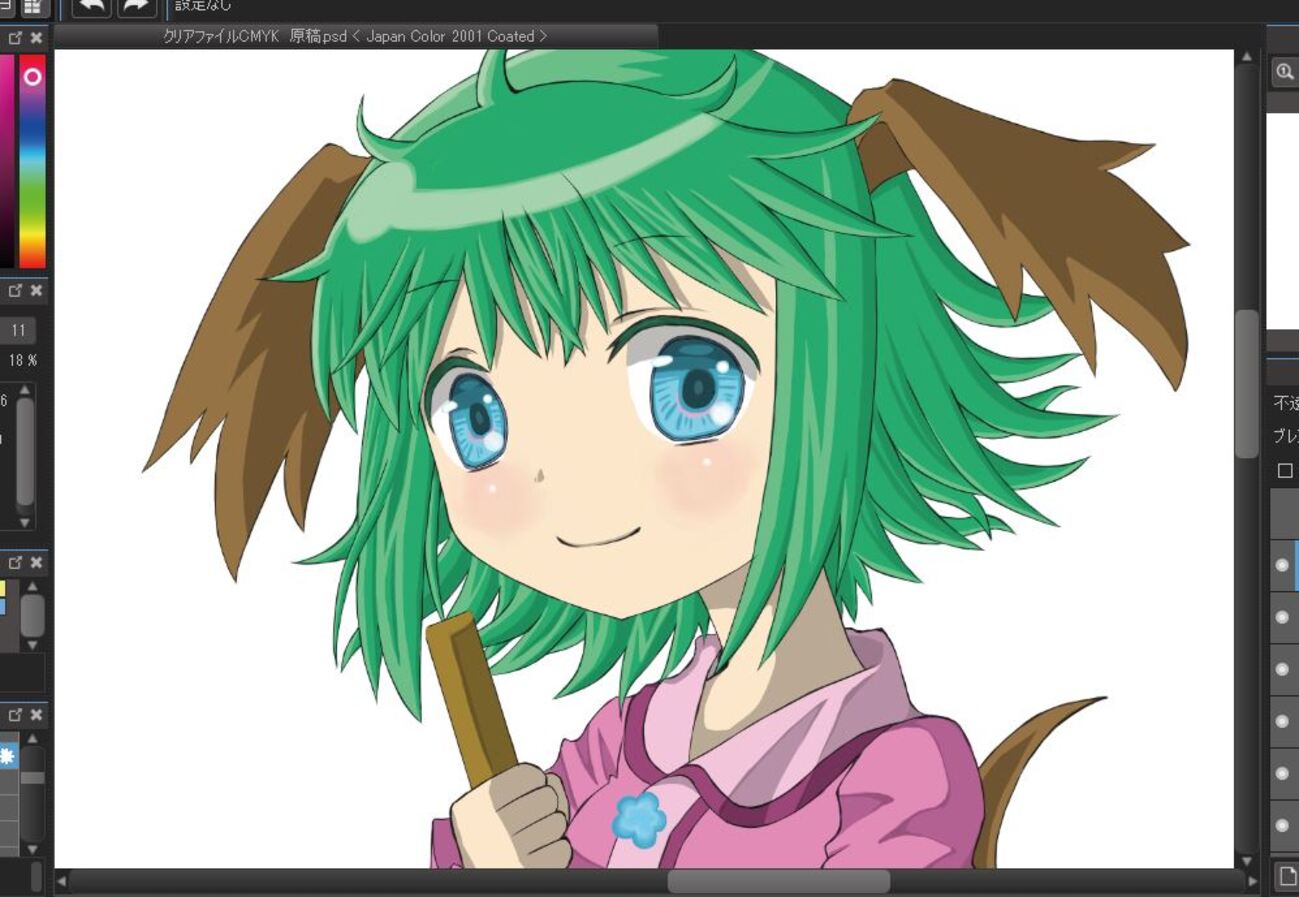Screen dimensions: 1299x897
Task: Click the undo arrow button
Action: pos(91,8)
